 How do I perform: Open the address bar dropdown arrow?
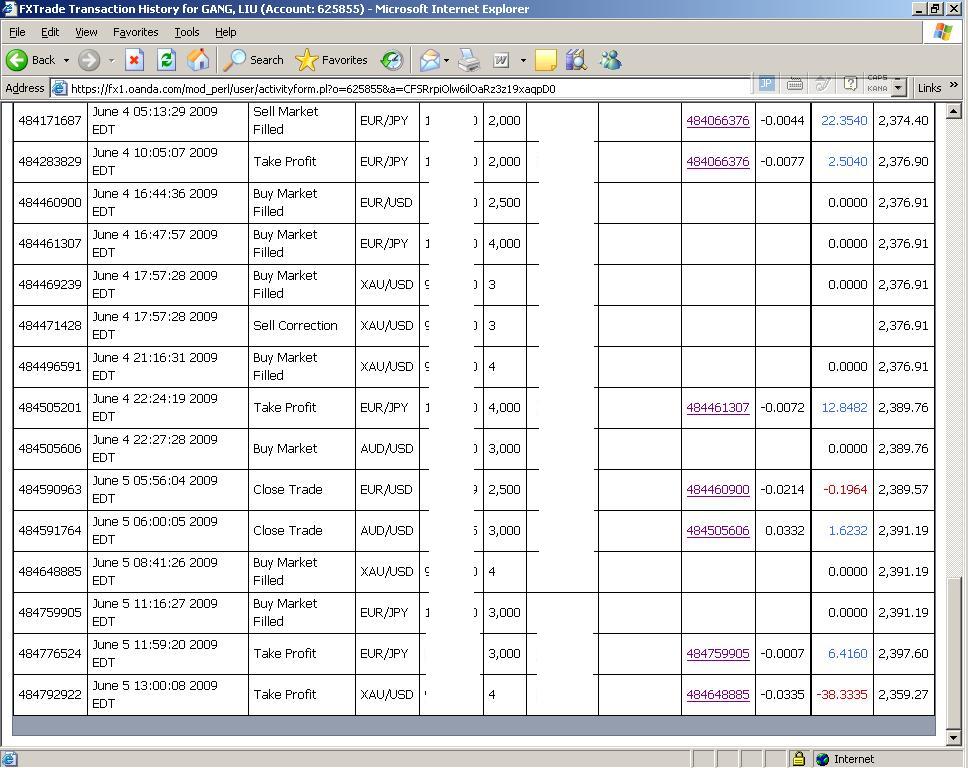click(x=899, y=88)
